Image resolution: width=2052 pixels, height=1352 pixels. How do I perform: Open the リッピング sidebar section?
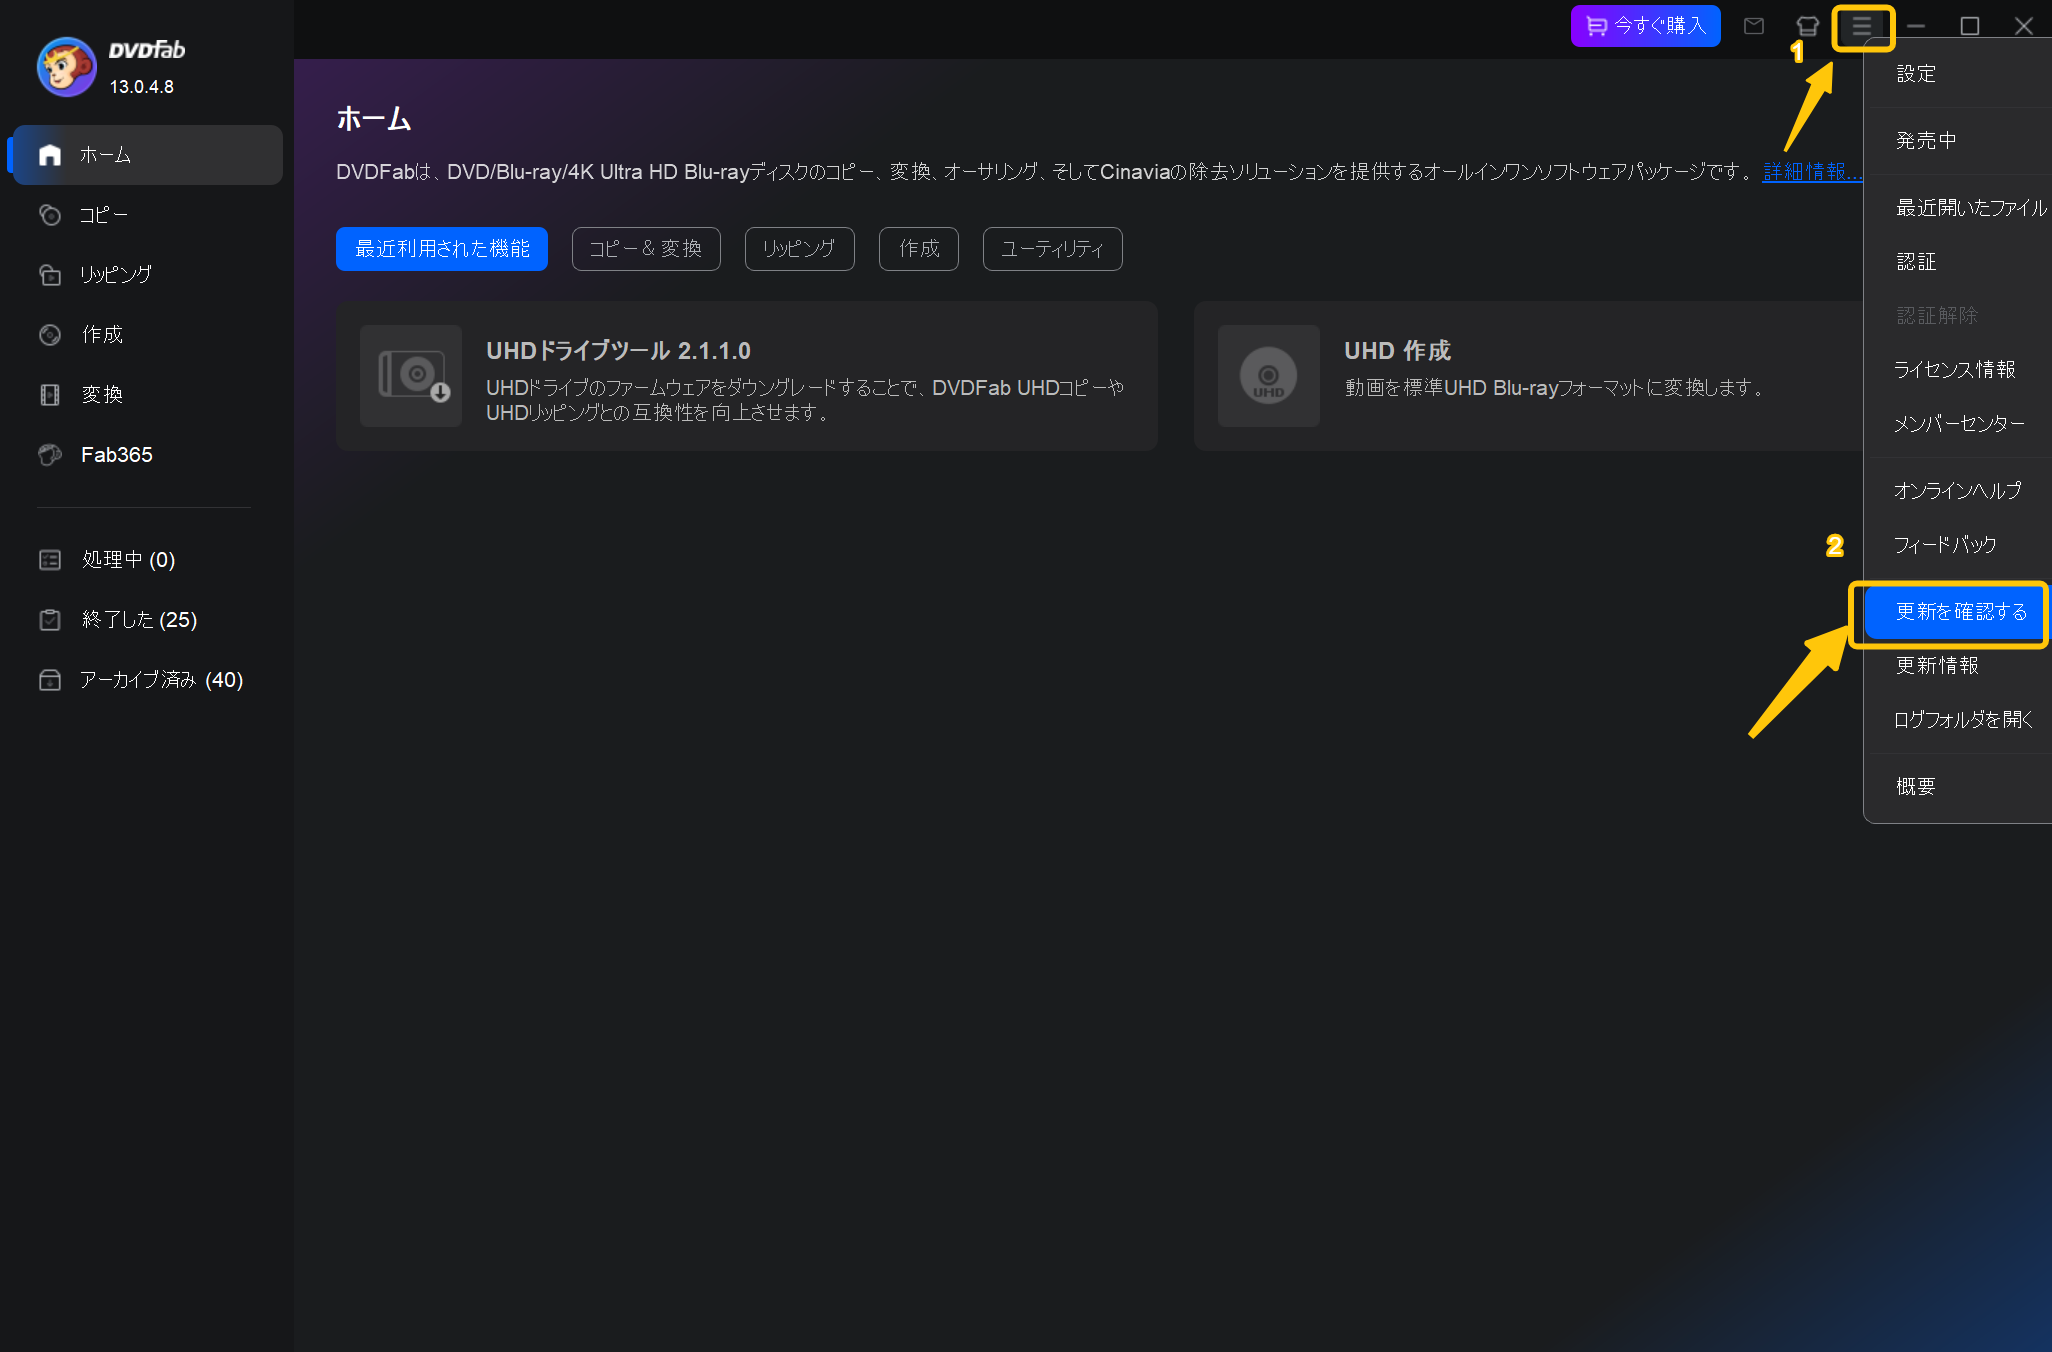coord(148,275)
